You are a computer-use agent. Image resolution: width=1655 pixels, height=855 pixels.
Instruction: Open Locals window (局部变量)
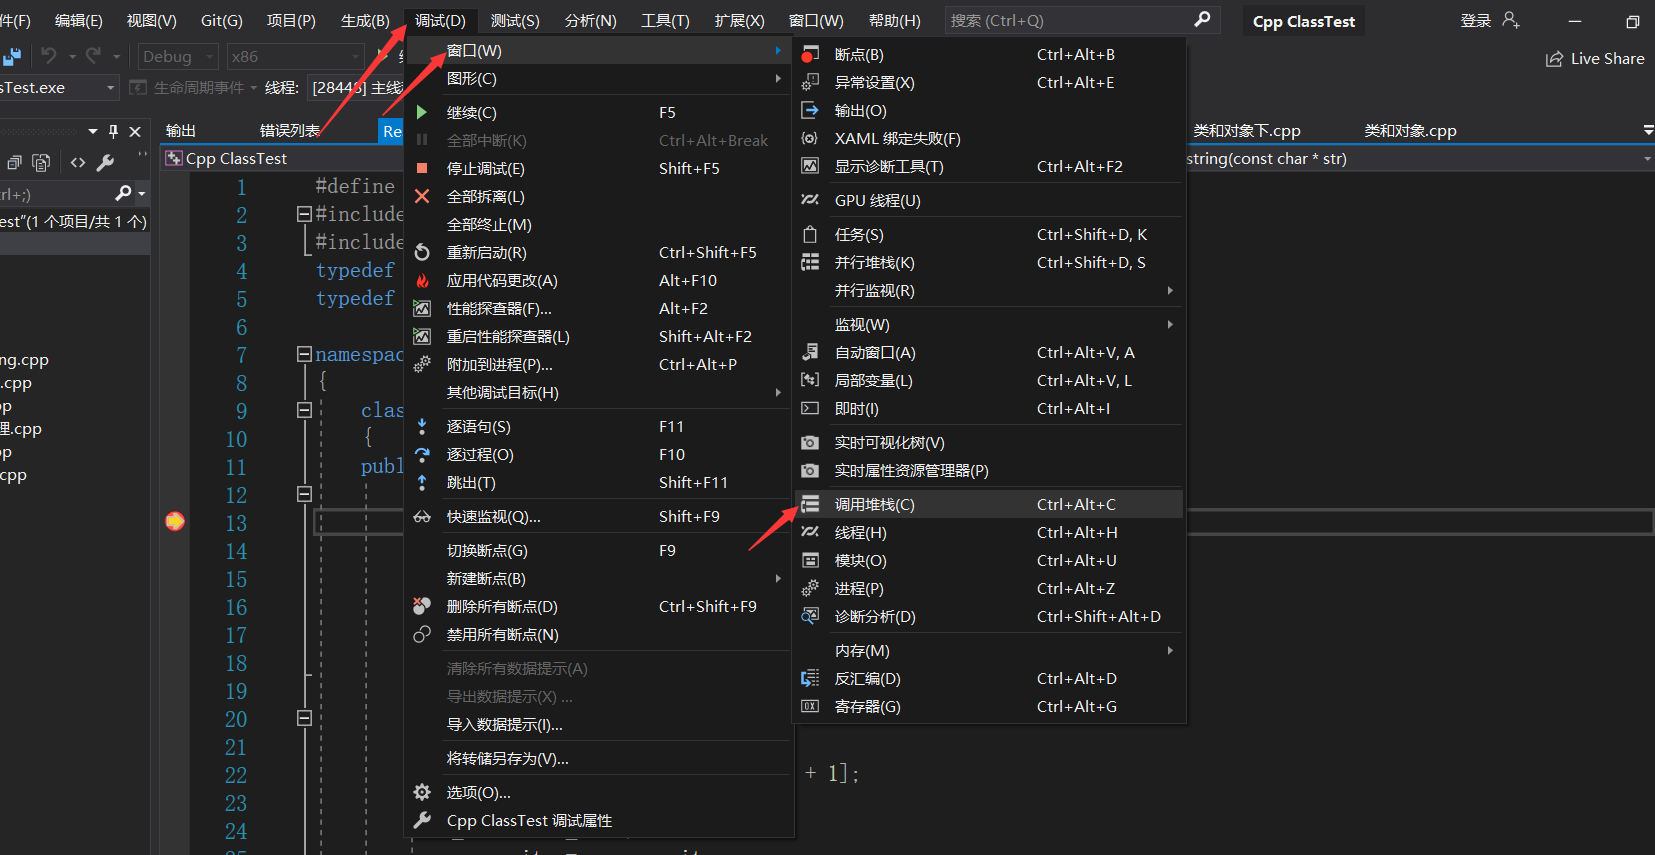click(990, 381)
